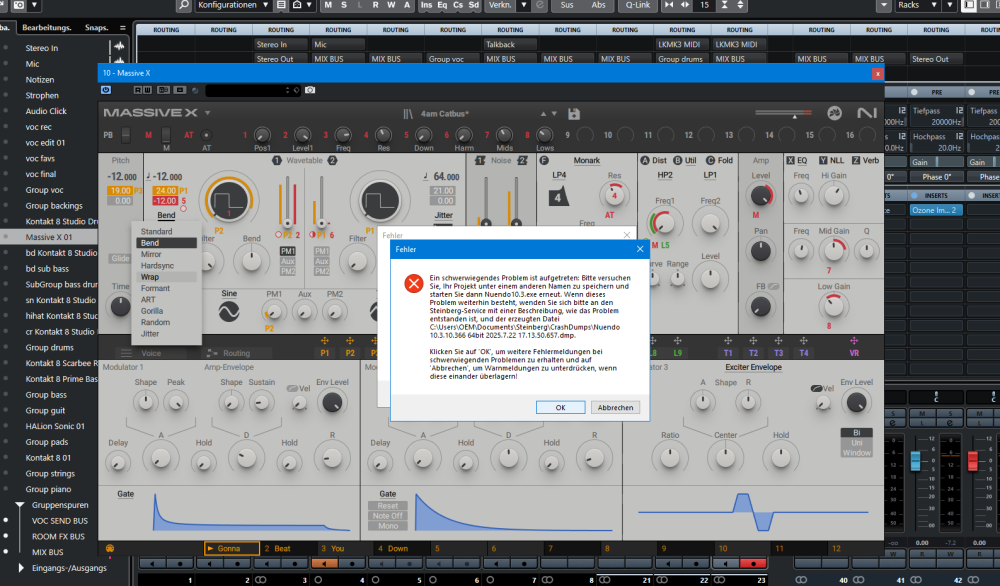Adjust the left wavetable level slider
Screen dimensions: 1000x586
[x=288, y=223]
